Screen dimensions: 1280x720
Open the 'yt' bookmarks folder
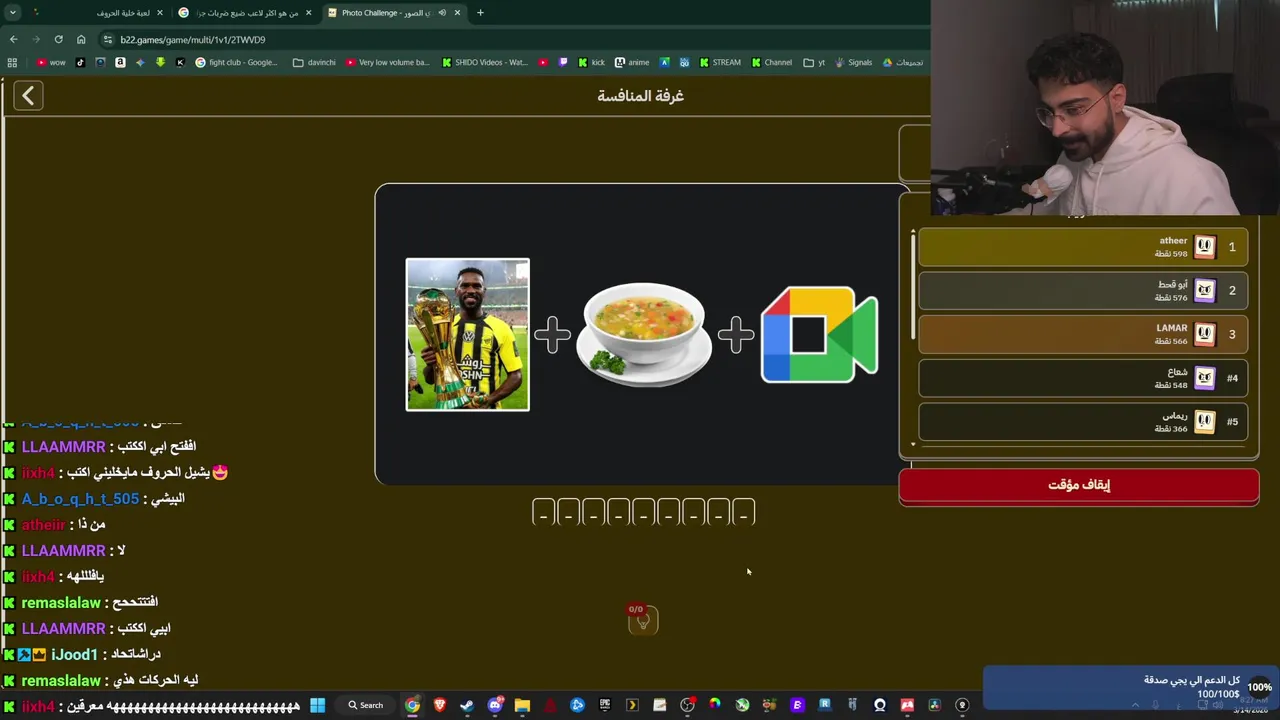coord(815,62)
